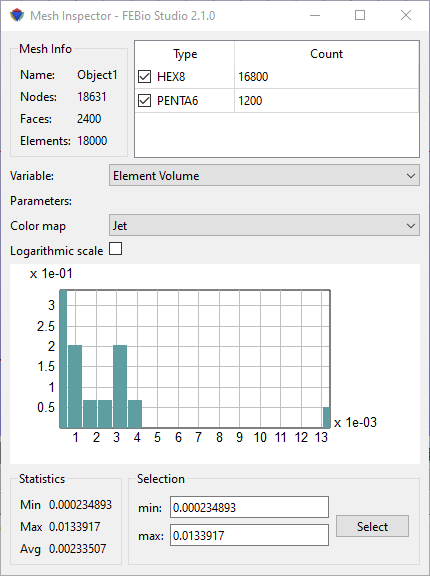
Task: Click the Object1 mesh name value
Action: (97, 75)
